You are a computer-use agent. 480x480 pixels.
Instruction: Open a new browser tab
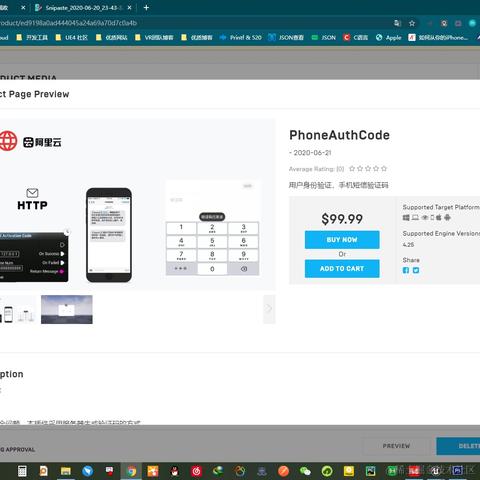[x=146, y=7]
